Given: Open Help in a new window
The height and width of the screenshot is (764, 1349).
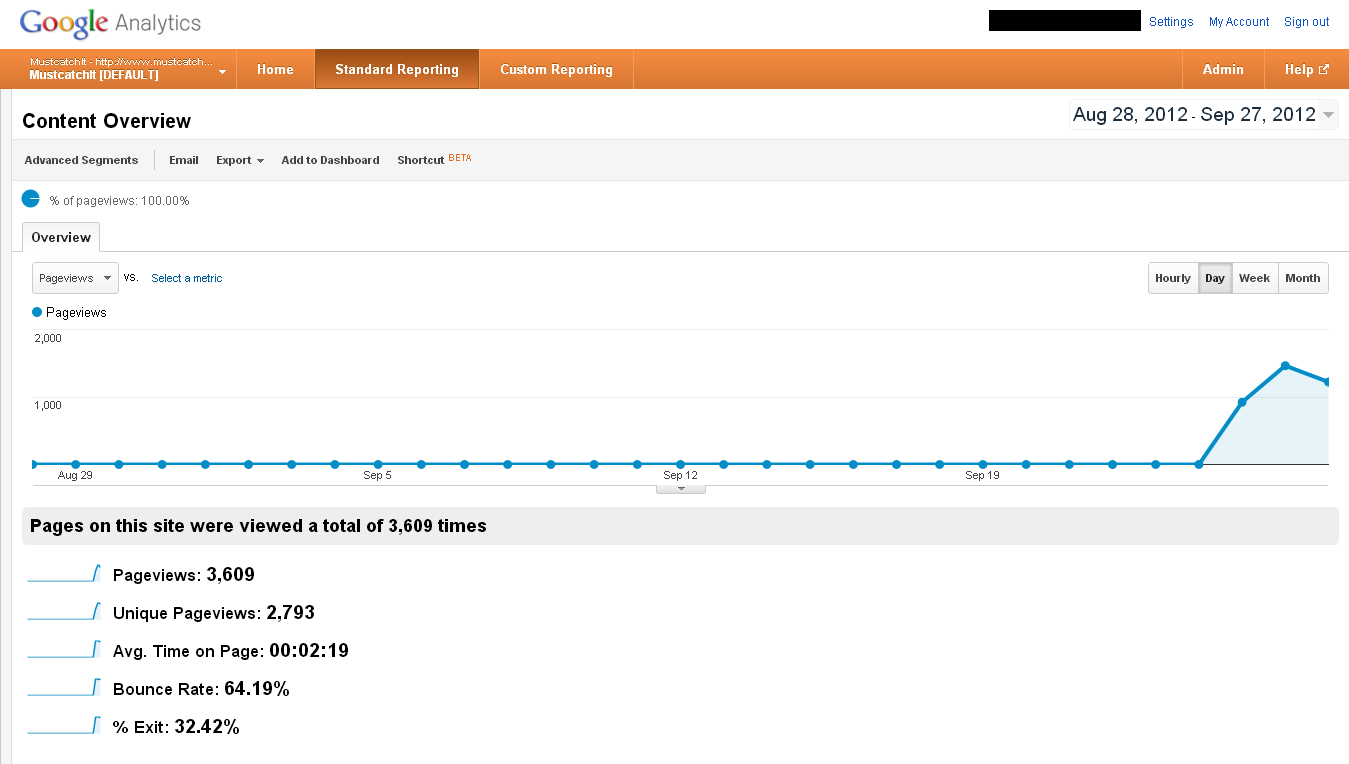Looking at the screenshot, I should click(x=1306, y=69).
